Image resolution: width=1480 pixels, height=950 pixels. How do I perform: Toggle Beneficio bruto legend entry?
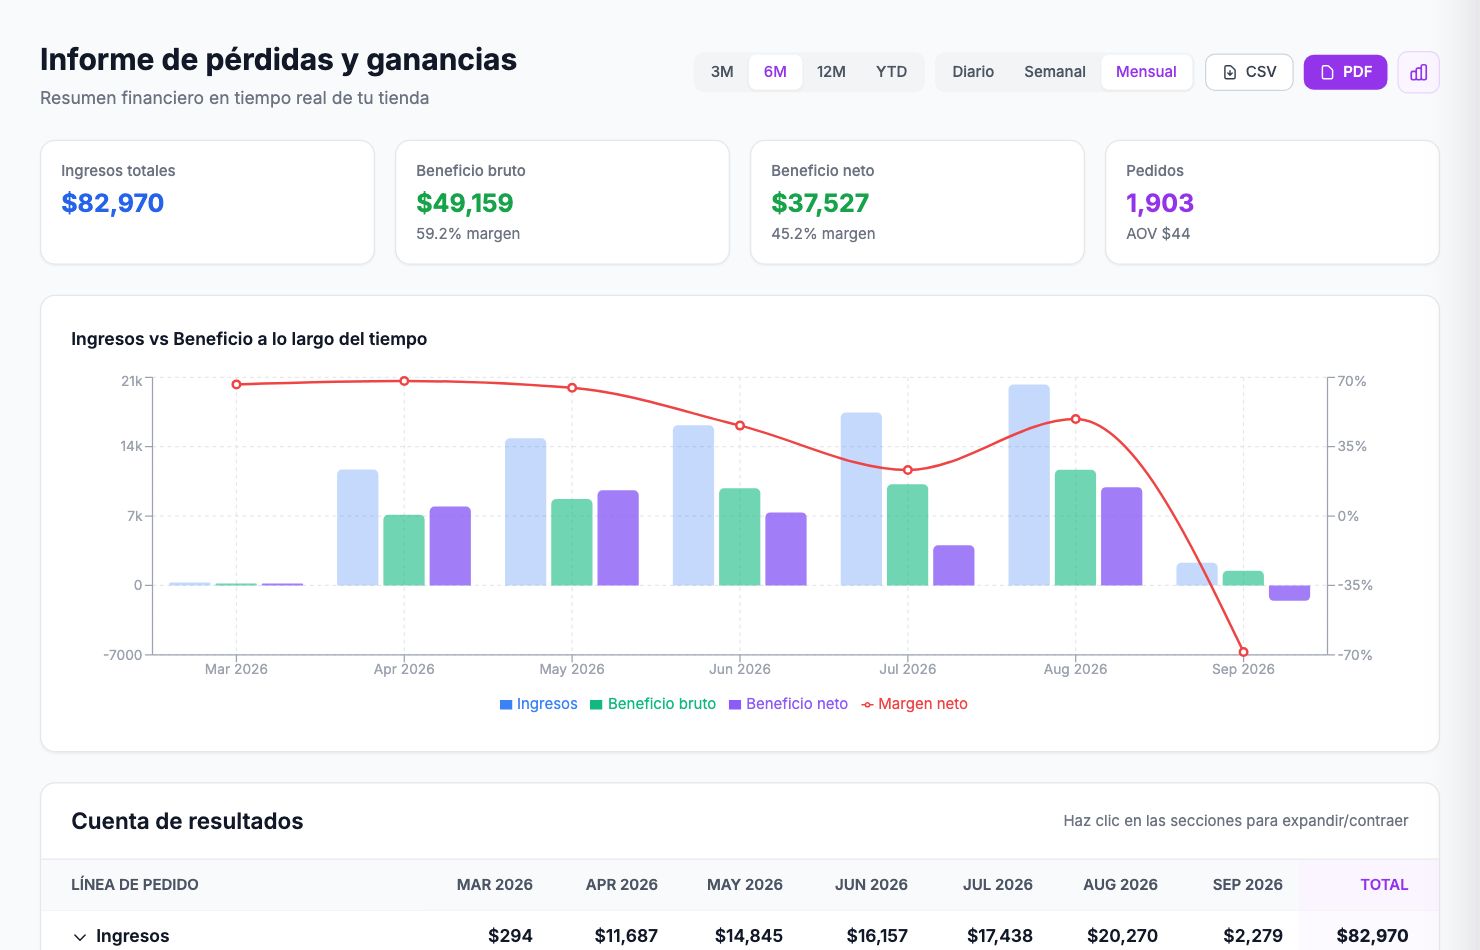coord(653,704)
